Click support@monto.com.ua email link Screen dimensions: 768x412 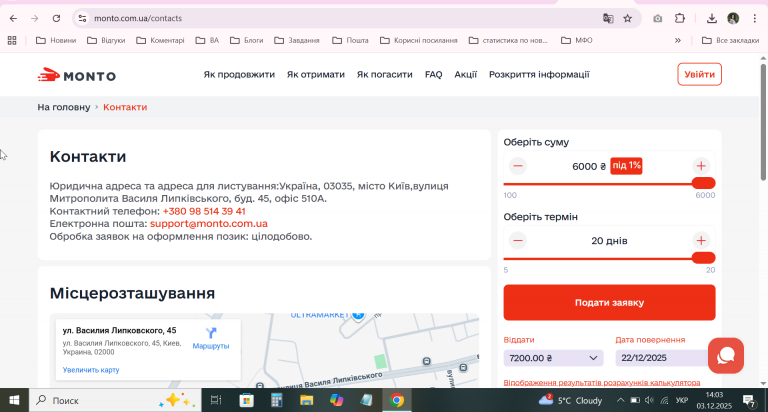point(209,223)
